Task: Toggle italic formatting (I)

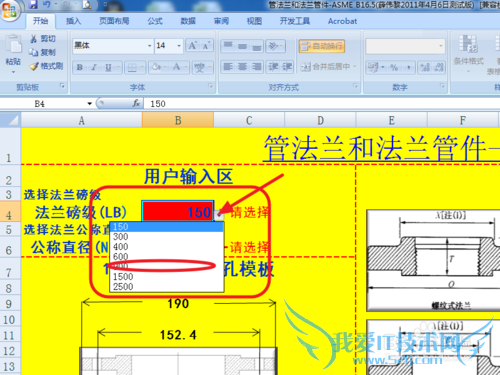Action: [94, 67]
